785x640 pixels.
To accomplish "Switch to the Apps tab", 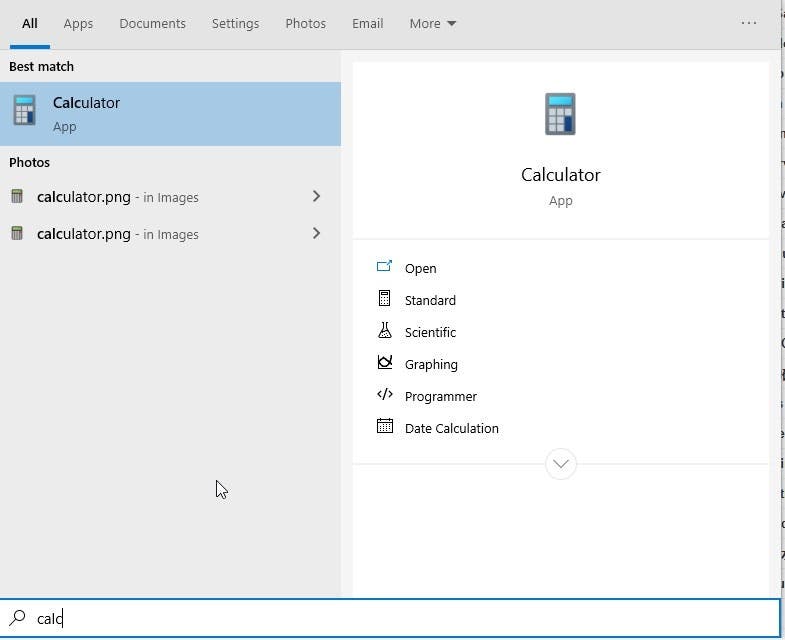I will [78, 23].
